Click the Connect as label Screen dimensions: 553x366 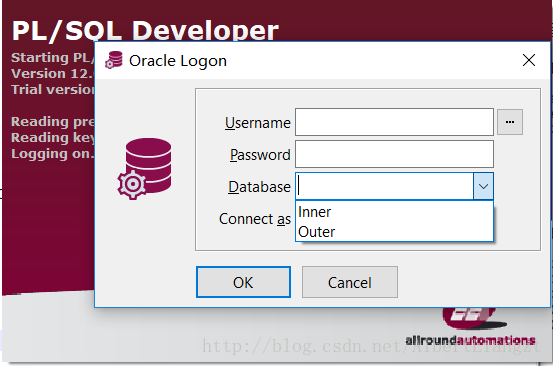[255, 219]
